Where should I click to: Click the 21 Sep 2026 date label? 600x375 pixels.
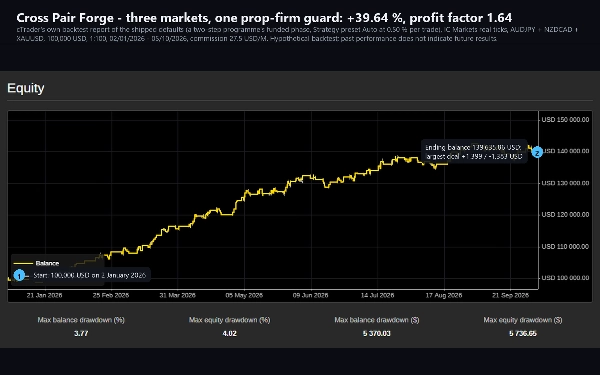pos(510,295)
